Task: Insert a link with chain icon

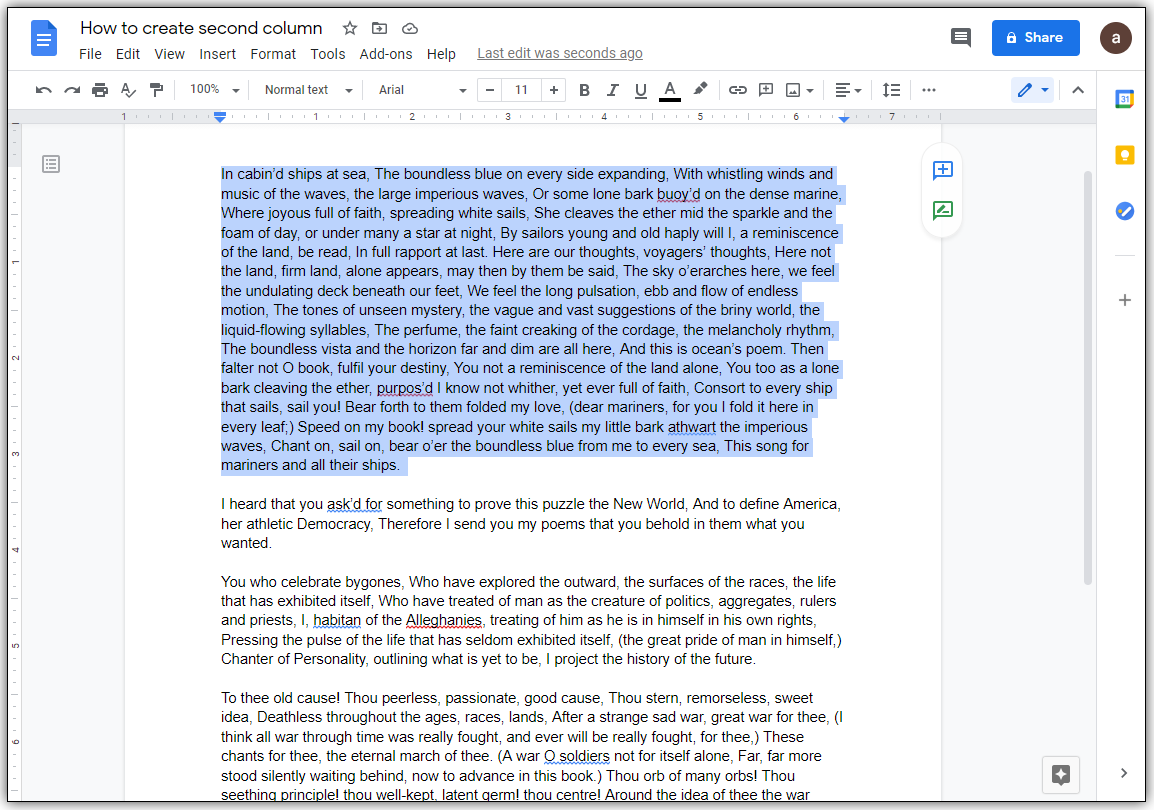Action: pyautogui.click(x=737, y=90)
